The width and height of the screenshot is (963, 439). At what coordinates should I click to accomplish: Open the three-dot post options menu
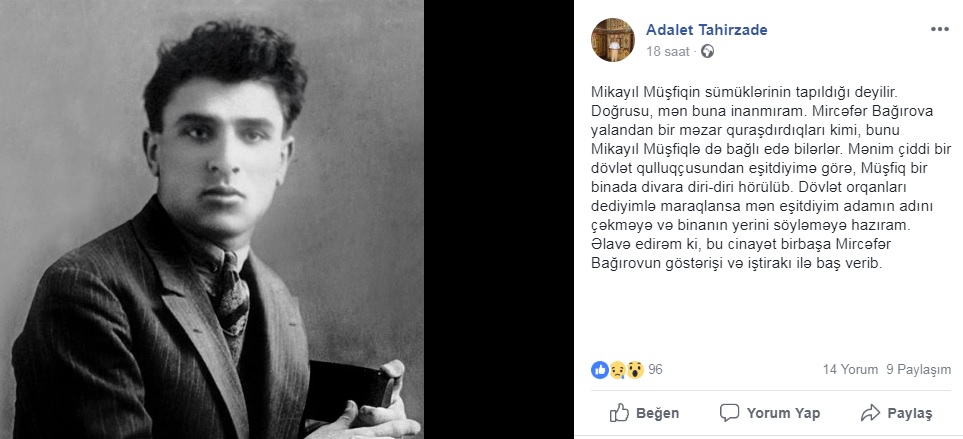(940, 29)
